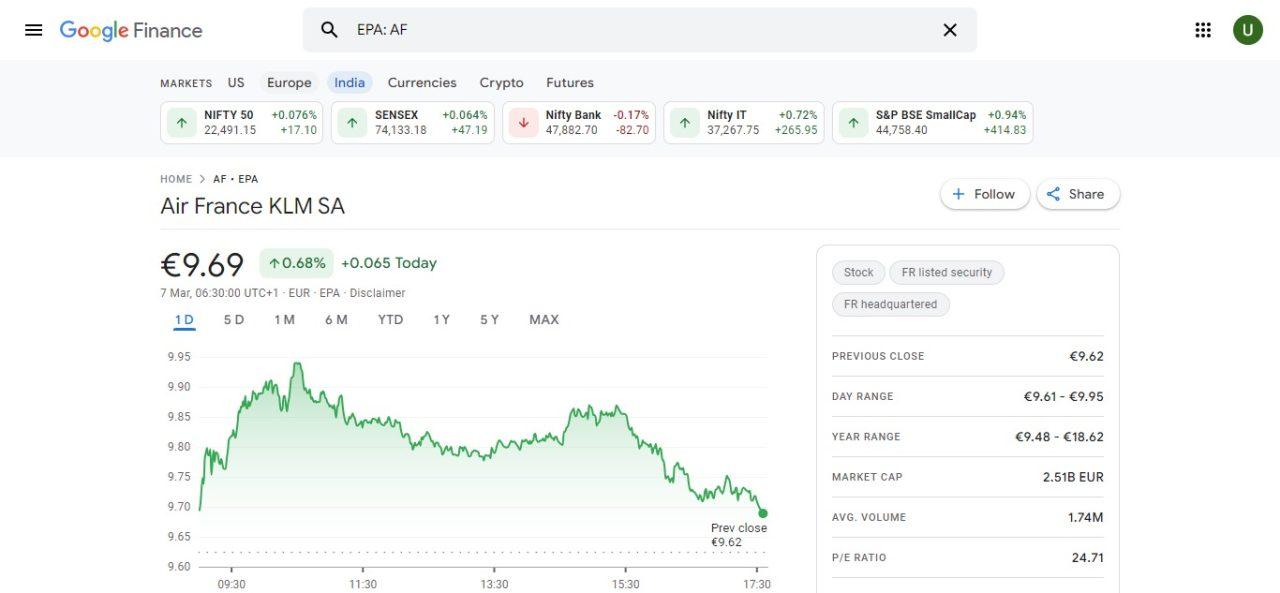This screenshot has width=1280, height=593.
Task: Open the Google apps grid
Action: (x=1203, y=30)
